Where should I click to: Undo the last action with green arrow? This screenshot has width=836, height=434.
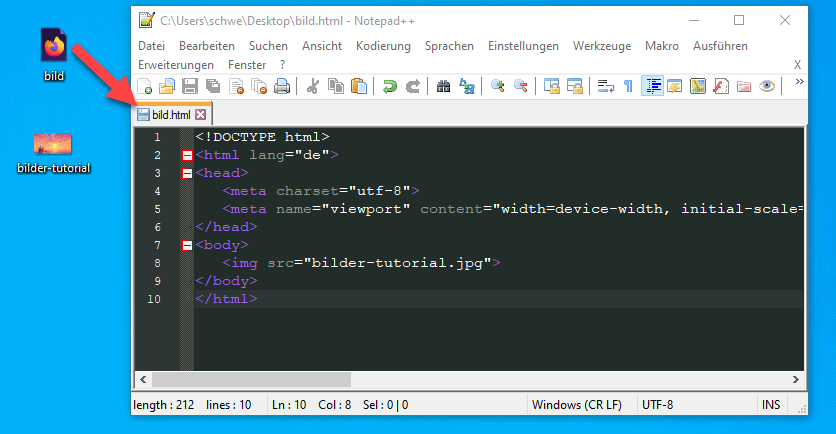click(x=390, y=86)
